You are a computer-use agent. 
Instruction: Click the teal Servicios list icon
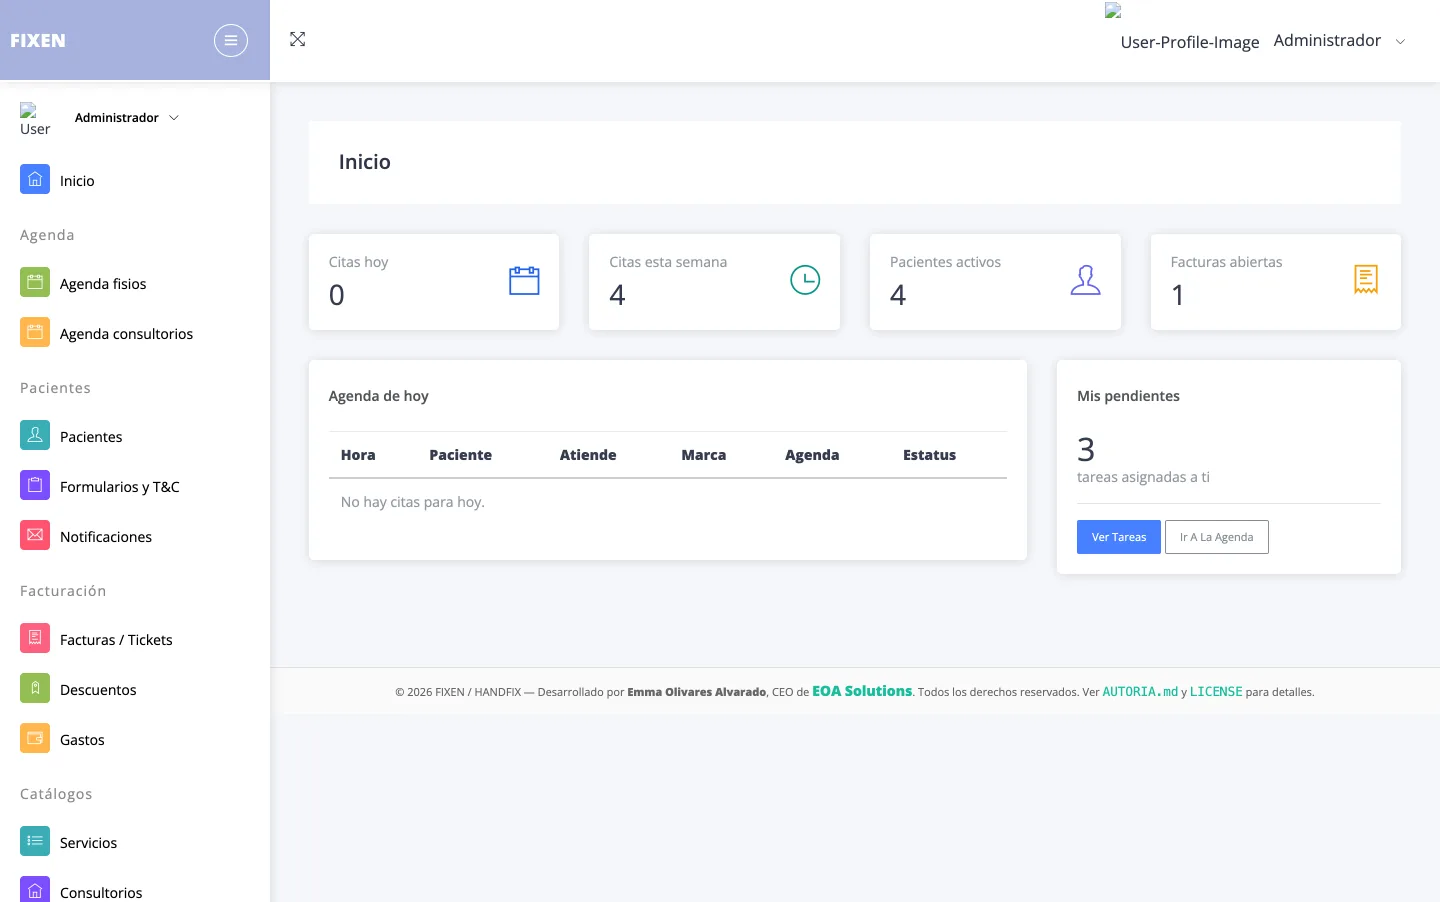35,842
